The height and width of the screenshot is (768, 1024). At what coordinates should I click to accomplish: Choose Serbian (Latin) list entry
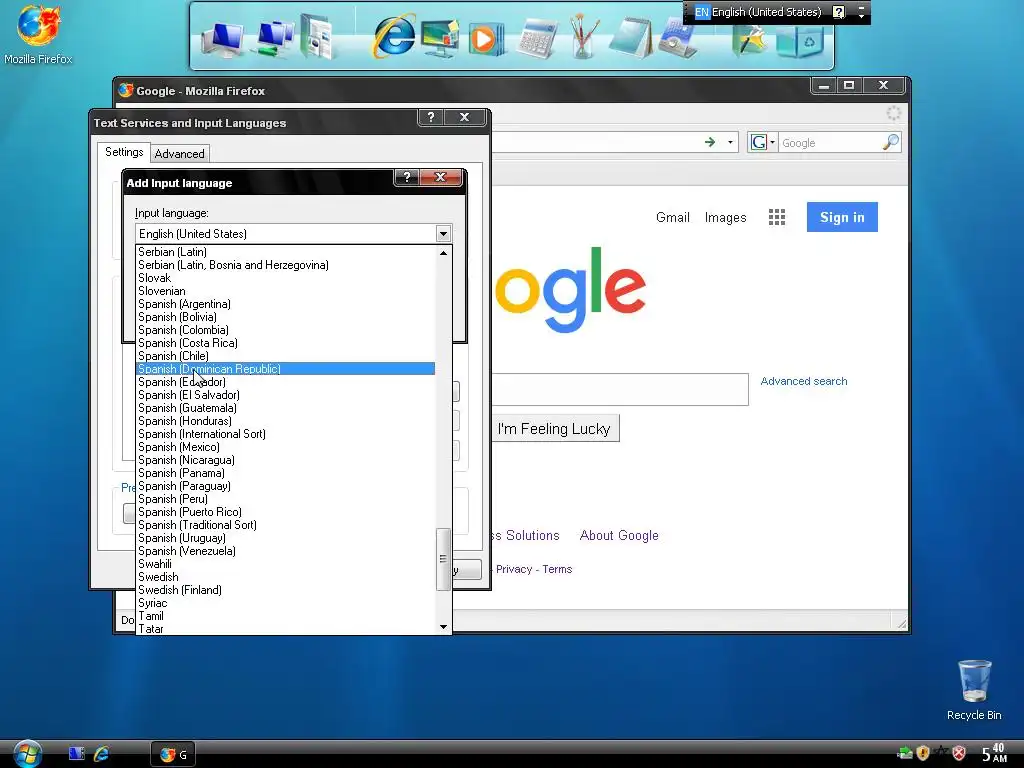[x=285, y=252]
